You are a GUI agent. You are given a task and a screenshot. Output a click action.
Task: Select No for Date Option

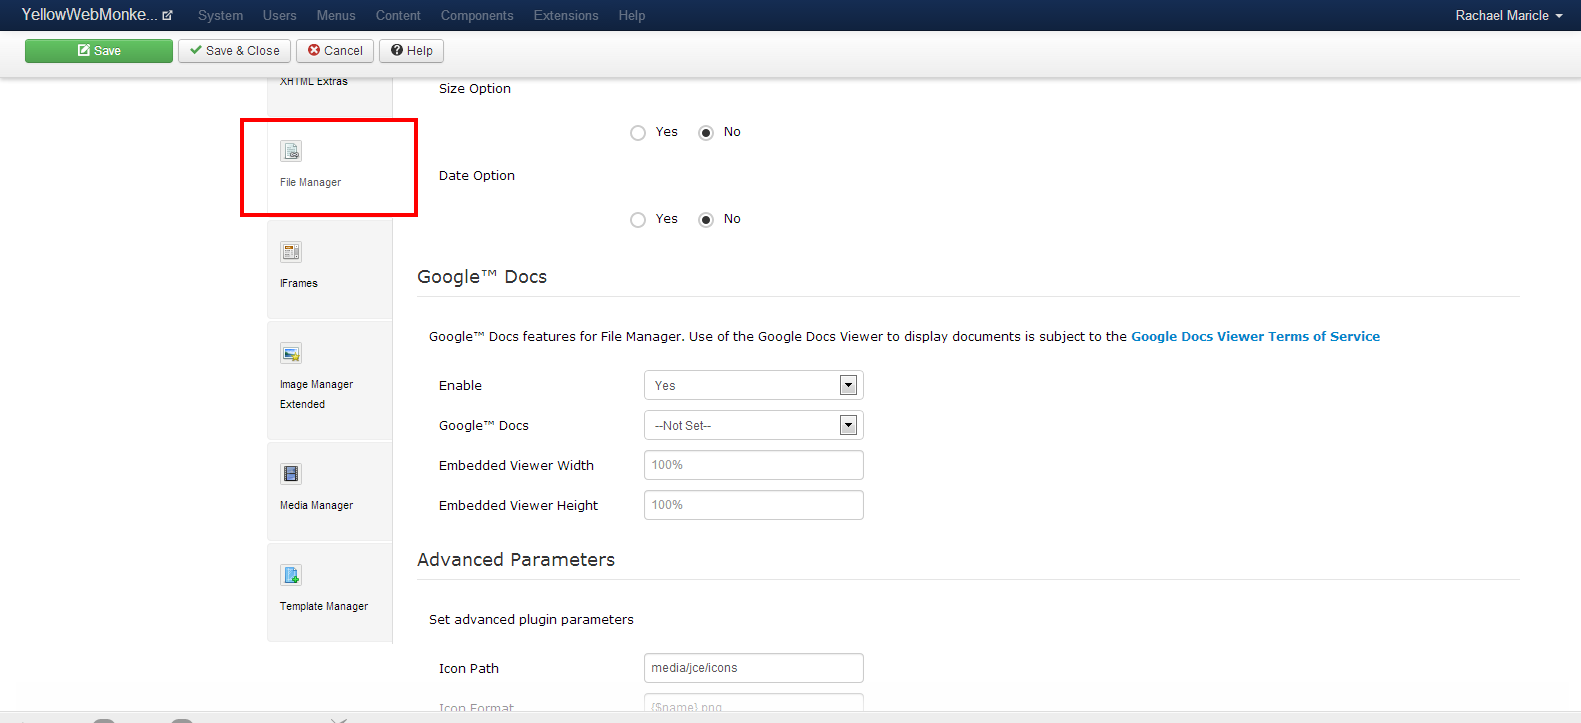[706, 220]
